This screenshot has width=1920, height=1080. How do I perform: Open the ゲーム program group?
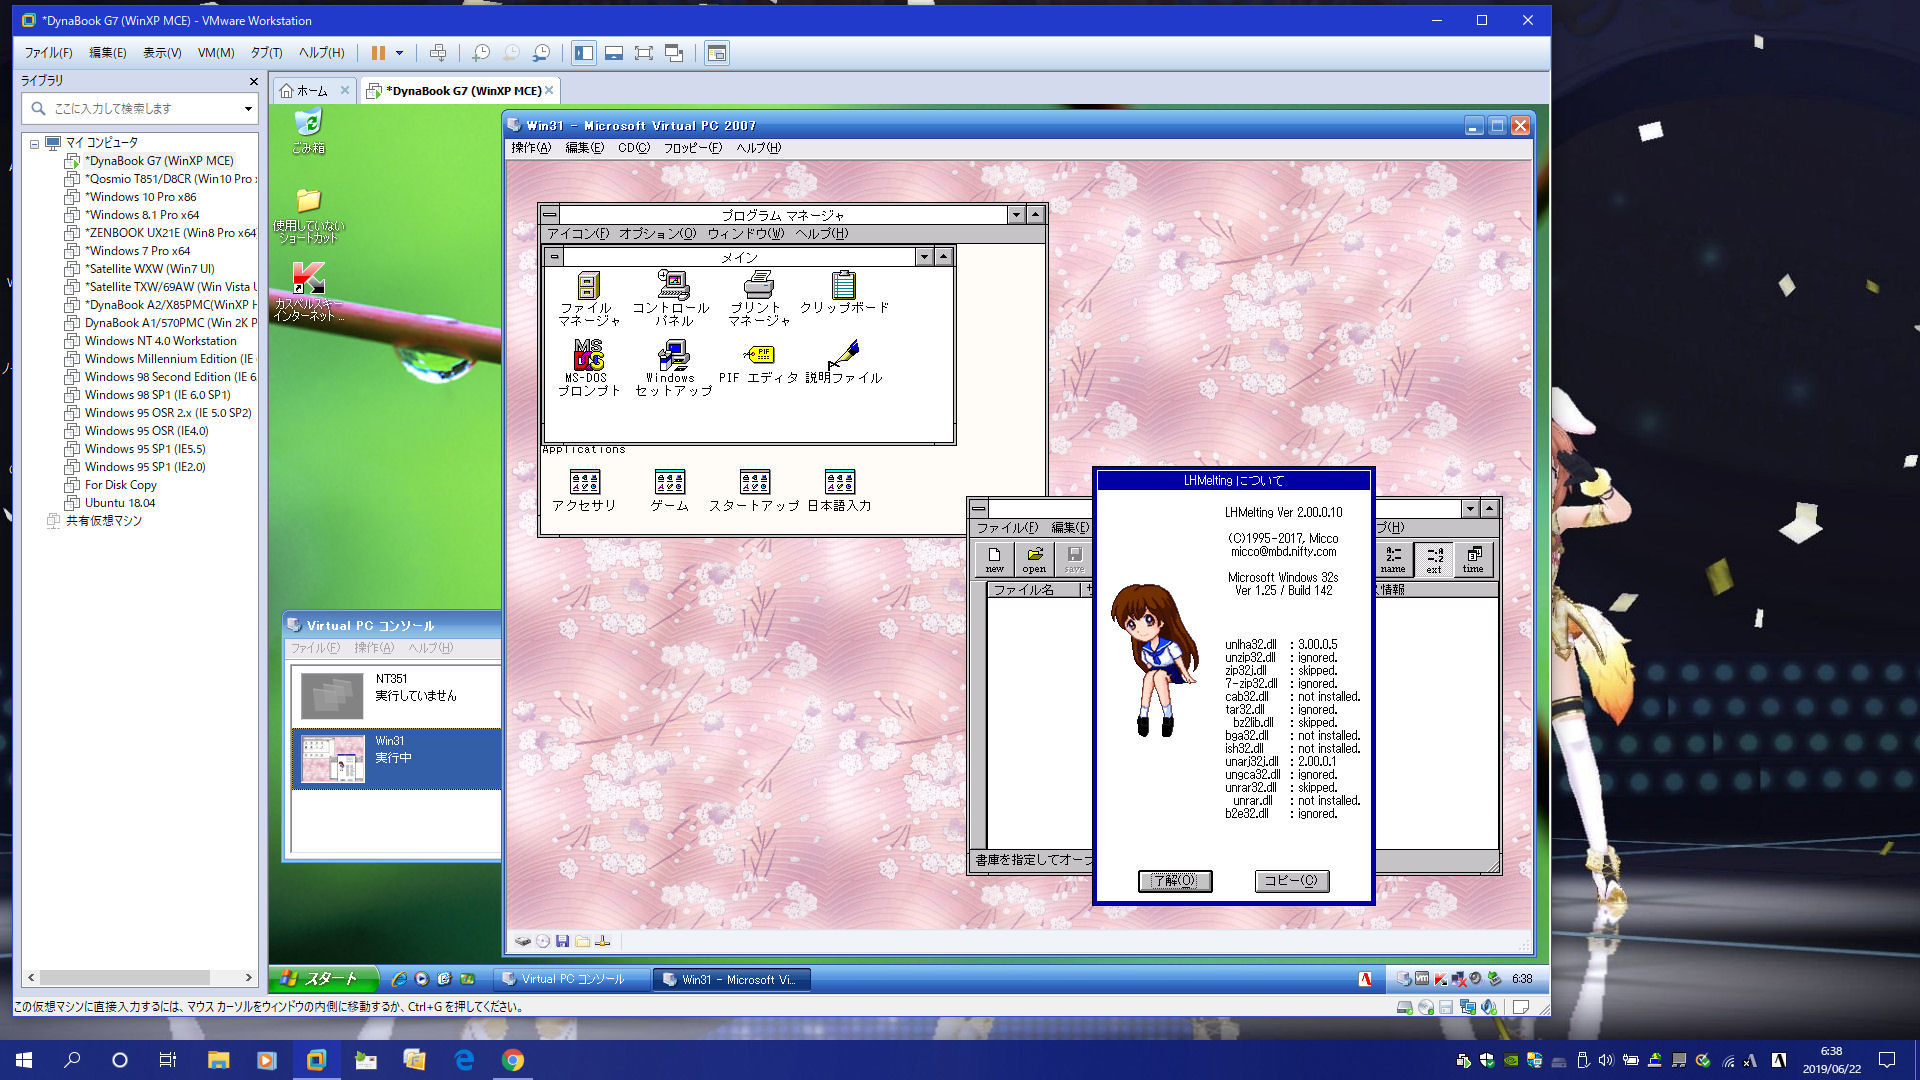click(x=669, y=491)
